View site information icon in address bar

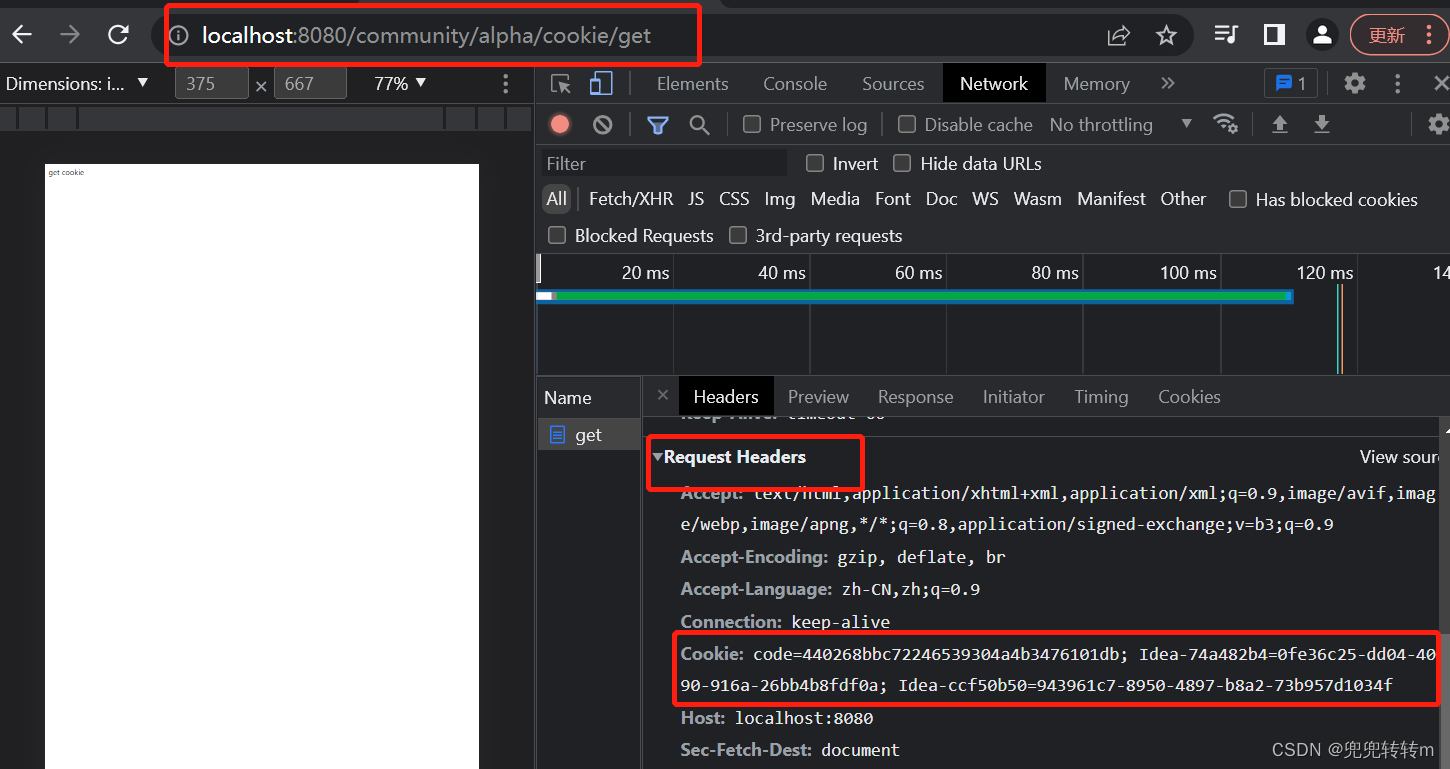click(x=179, y=36)
